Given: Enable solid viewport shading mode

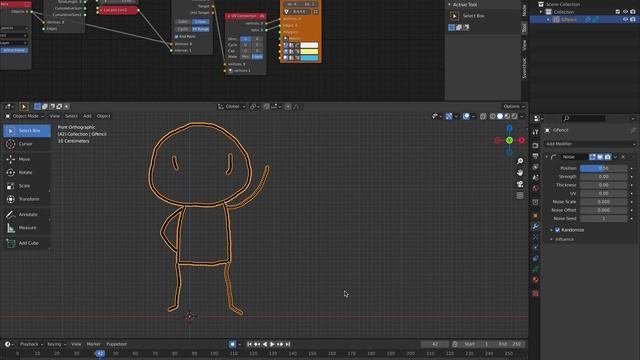Looking at the screenshot, I should coord(500,116).
